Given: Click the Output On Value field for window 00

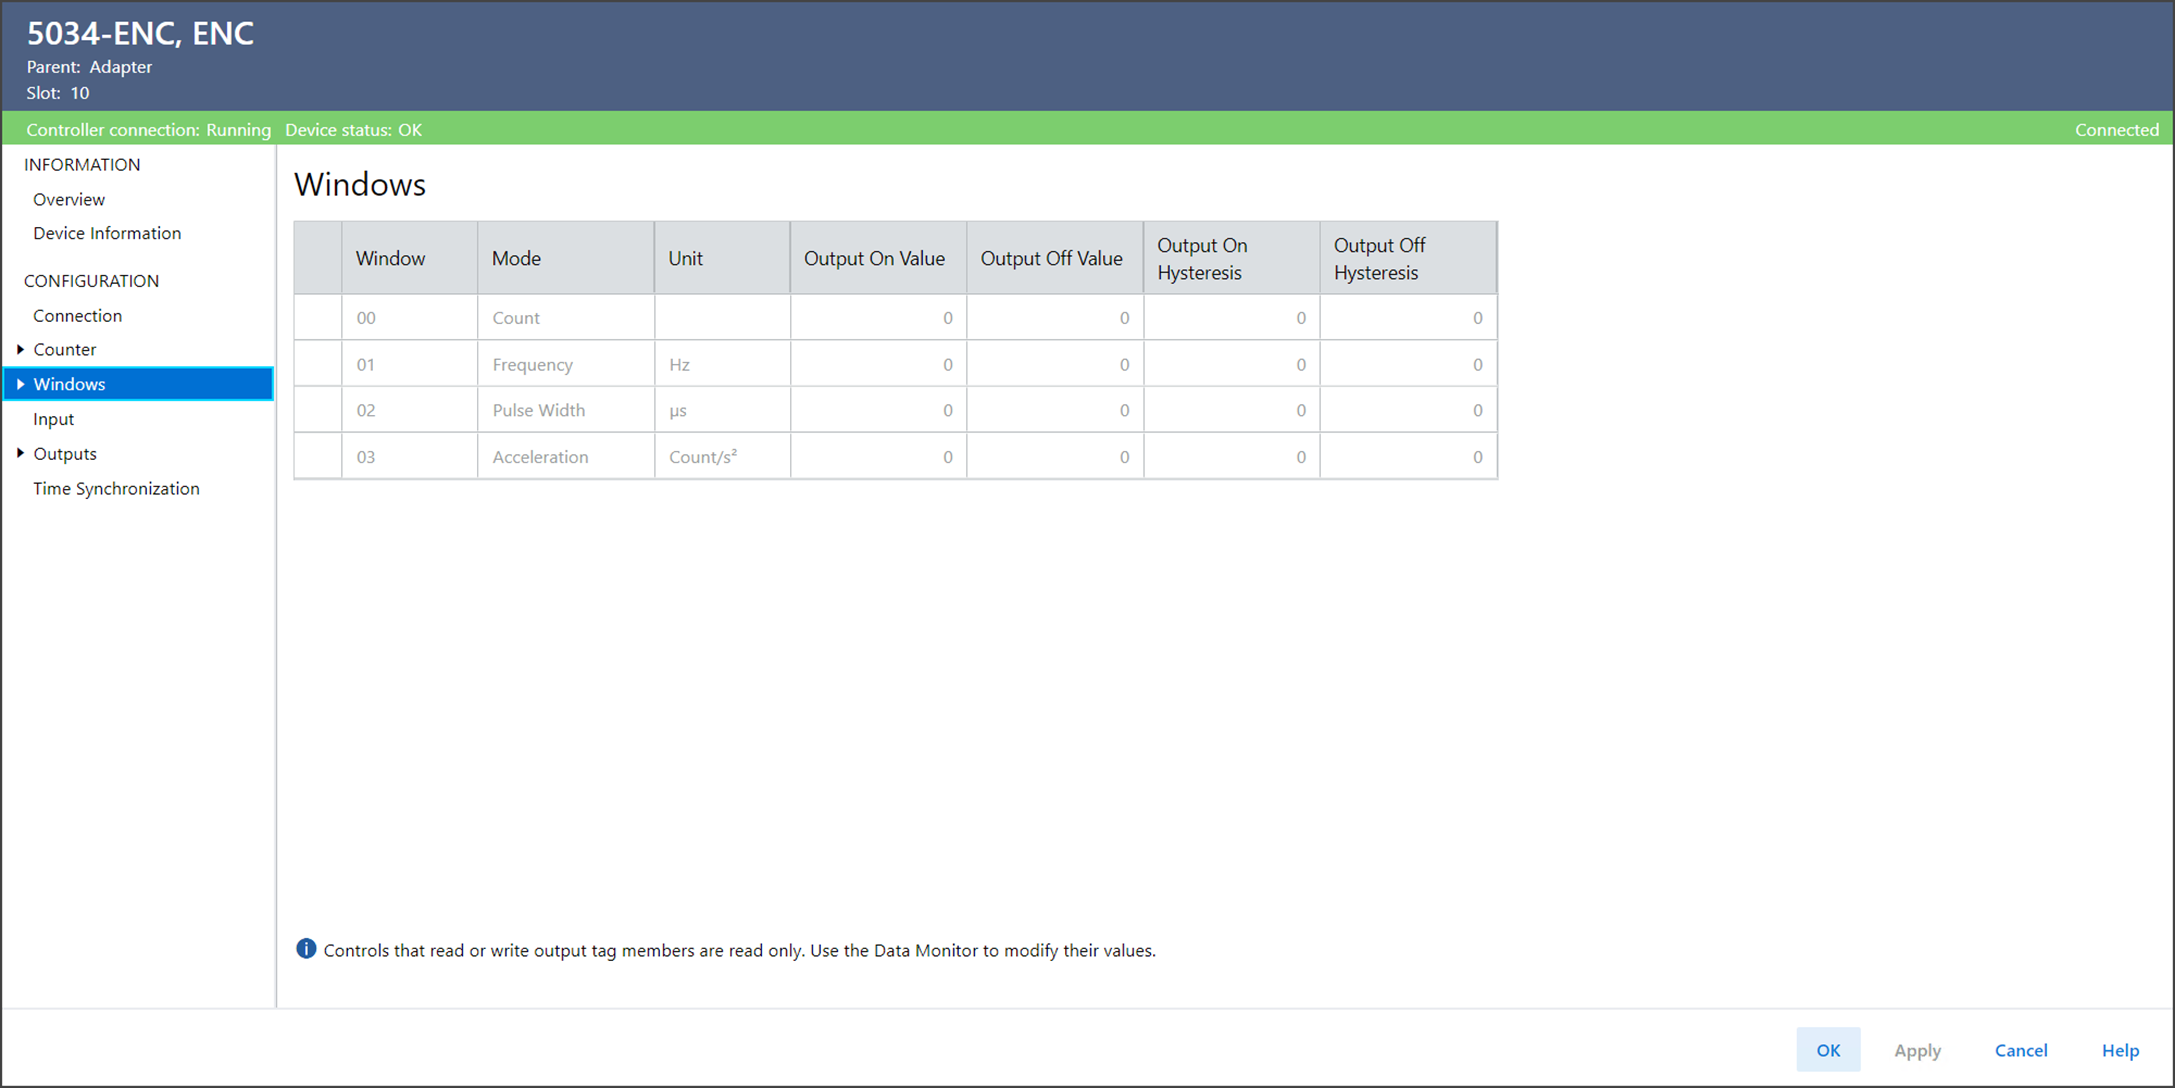Looking at the screenshot, I should tap(878, 318).
